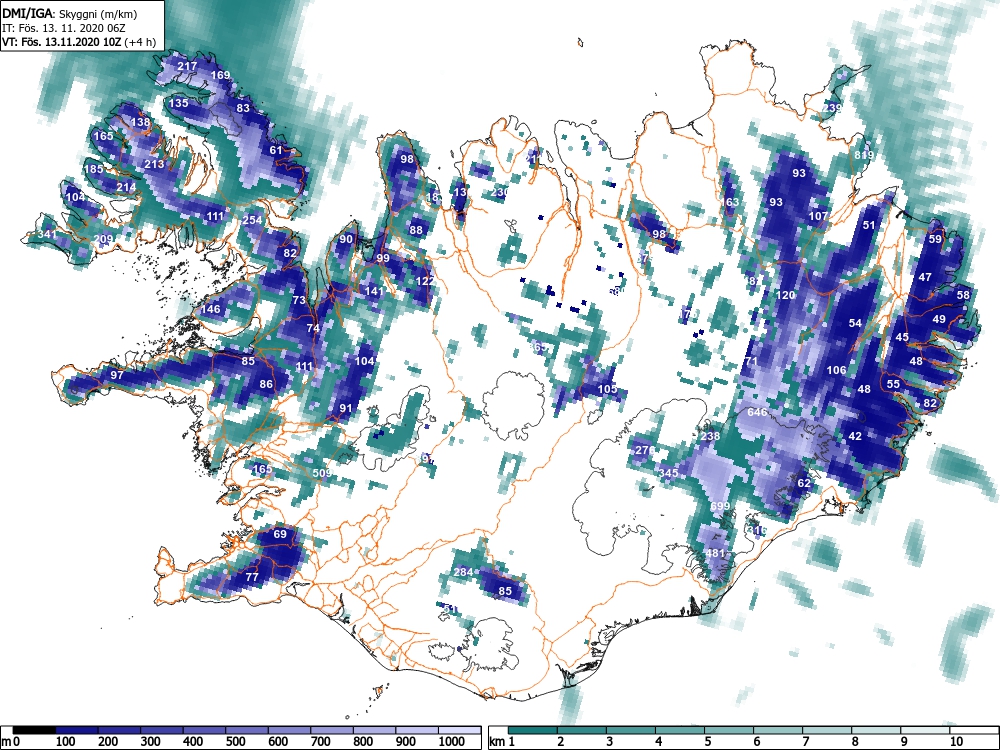
Task: Click the visibility value 209
Action: coord(103,240)
